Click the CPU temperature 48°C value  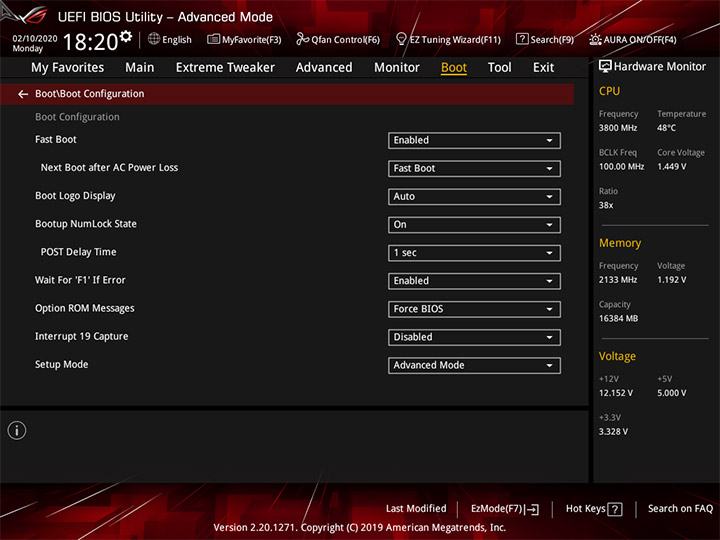[x=666, y=128]
